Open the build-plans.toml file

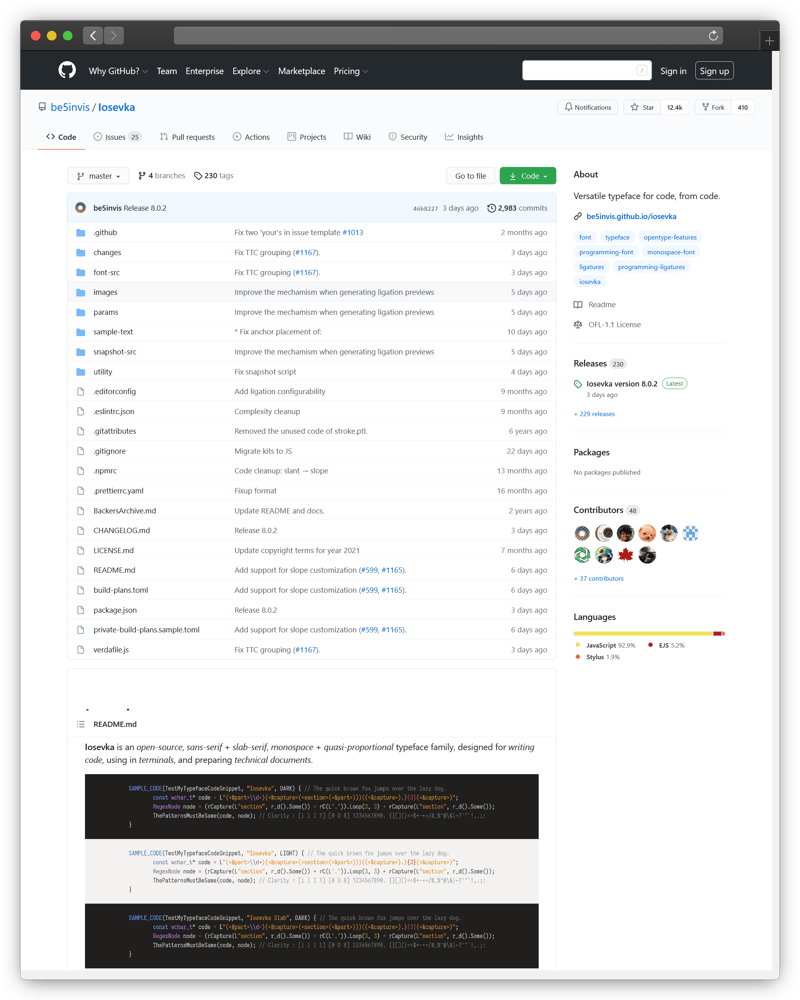[x=121, y=591]
